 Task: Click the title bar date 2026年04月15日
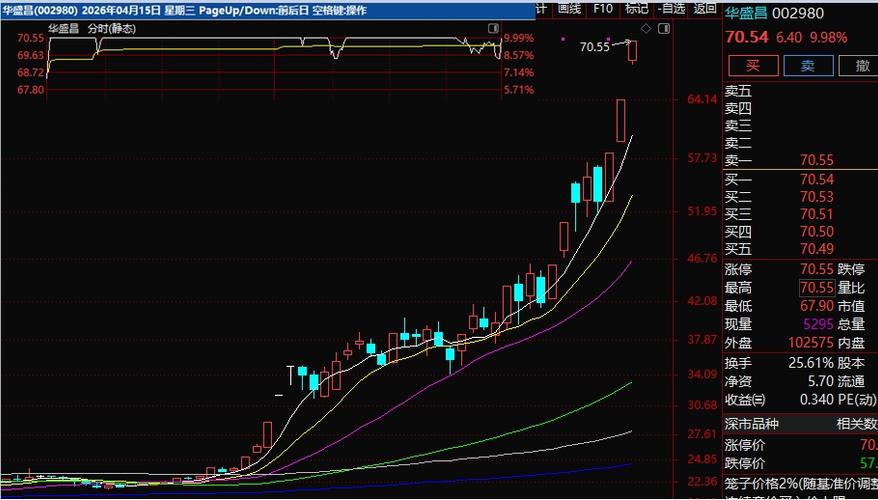point(121,10)
